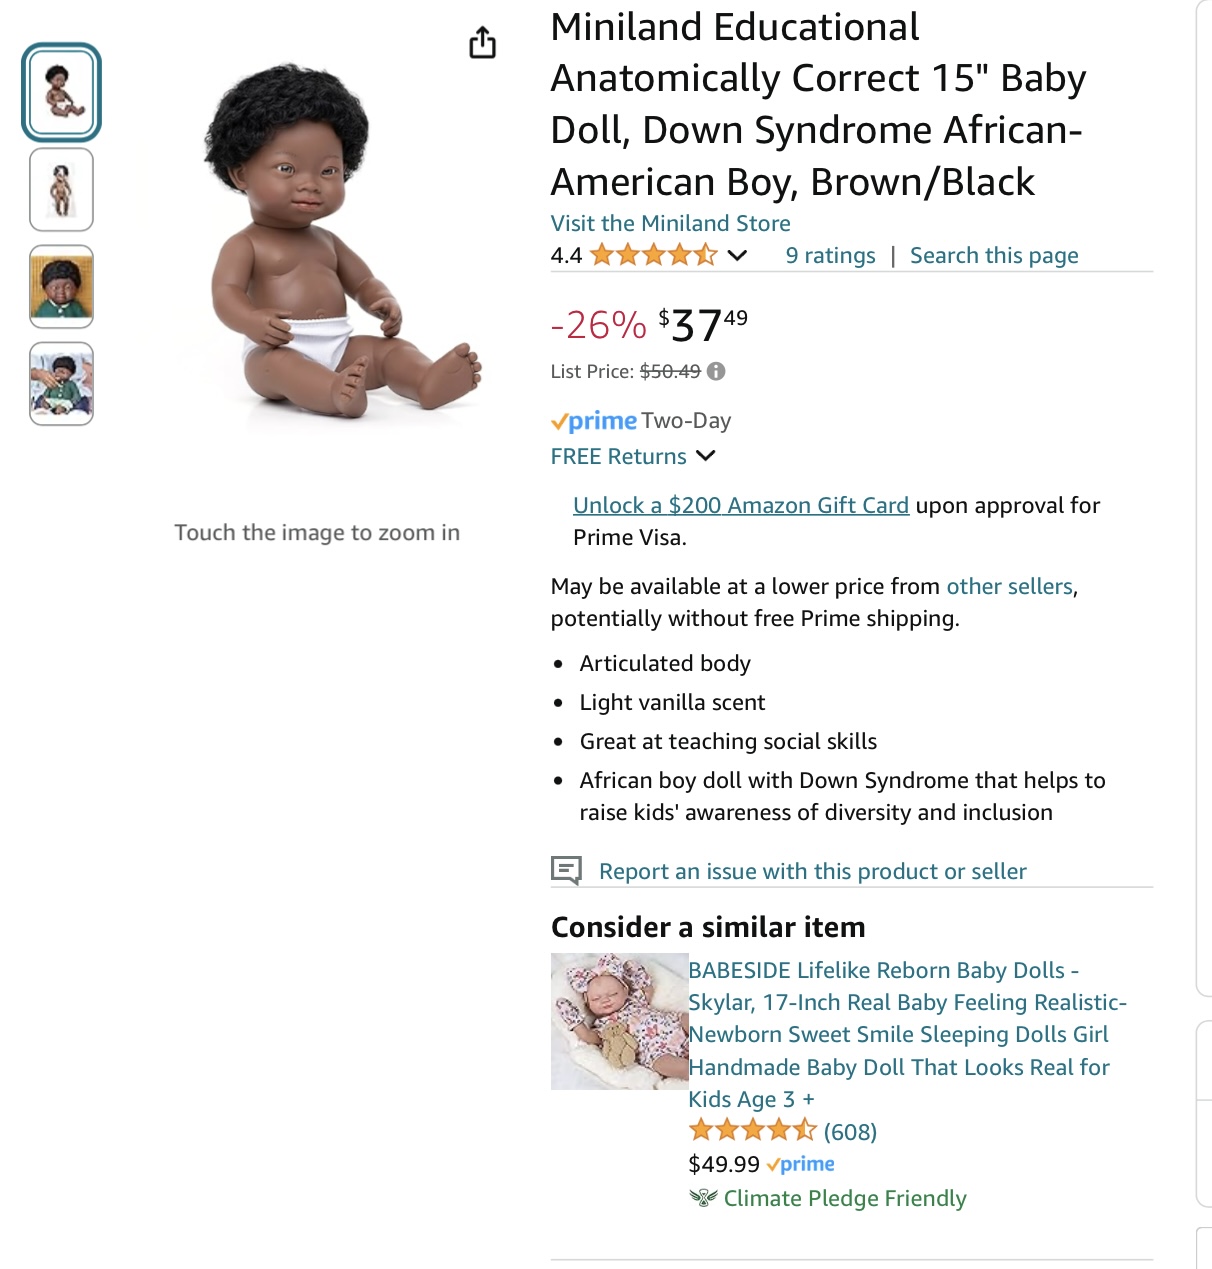
Task: Click the List Price info icon
Action: click(x=716, y=371)
